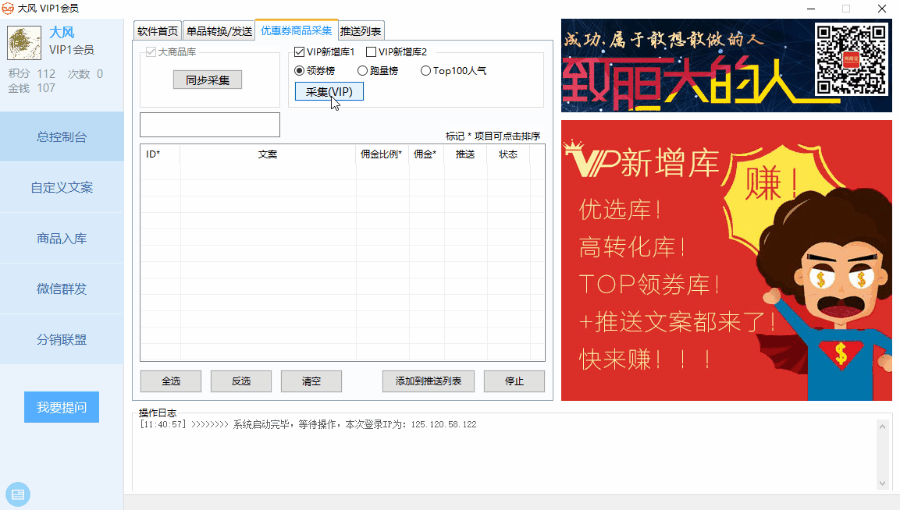The image size is (900, 510).
Task: Click the 反选 button
Action: (x=241, y=381)
